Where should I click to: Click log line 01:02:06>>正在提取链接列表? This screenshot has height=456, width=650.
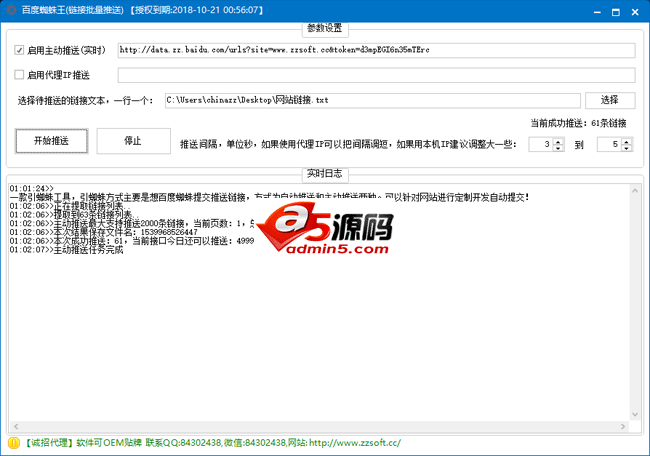(69, 206)
